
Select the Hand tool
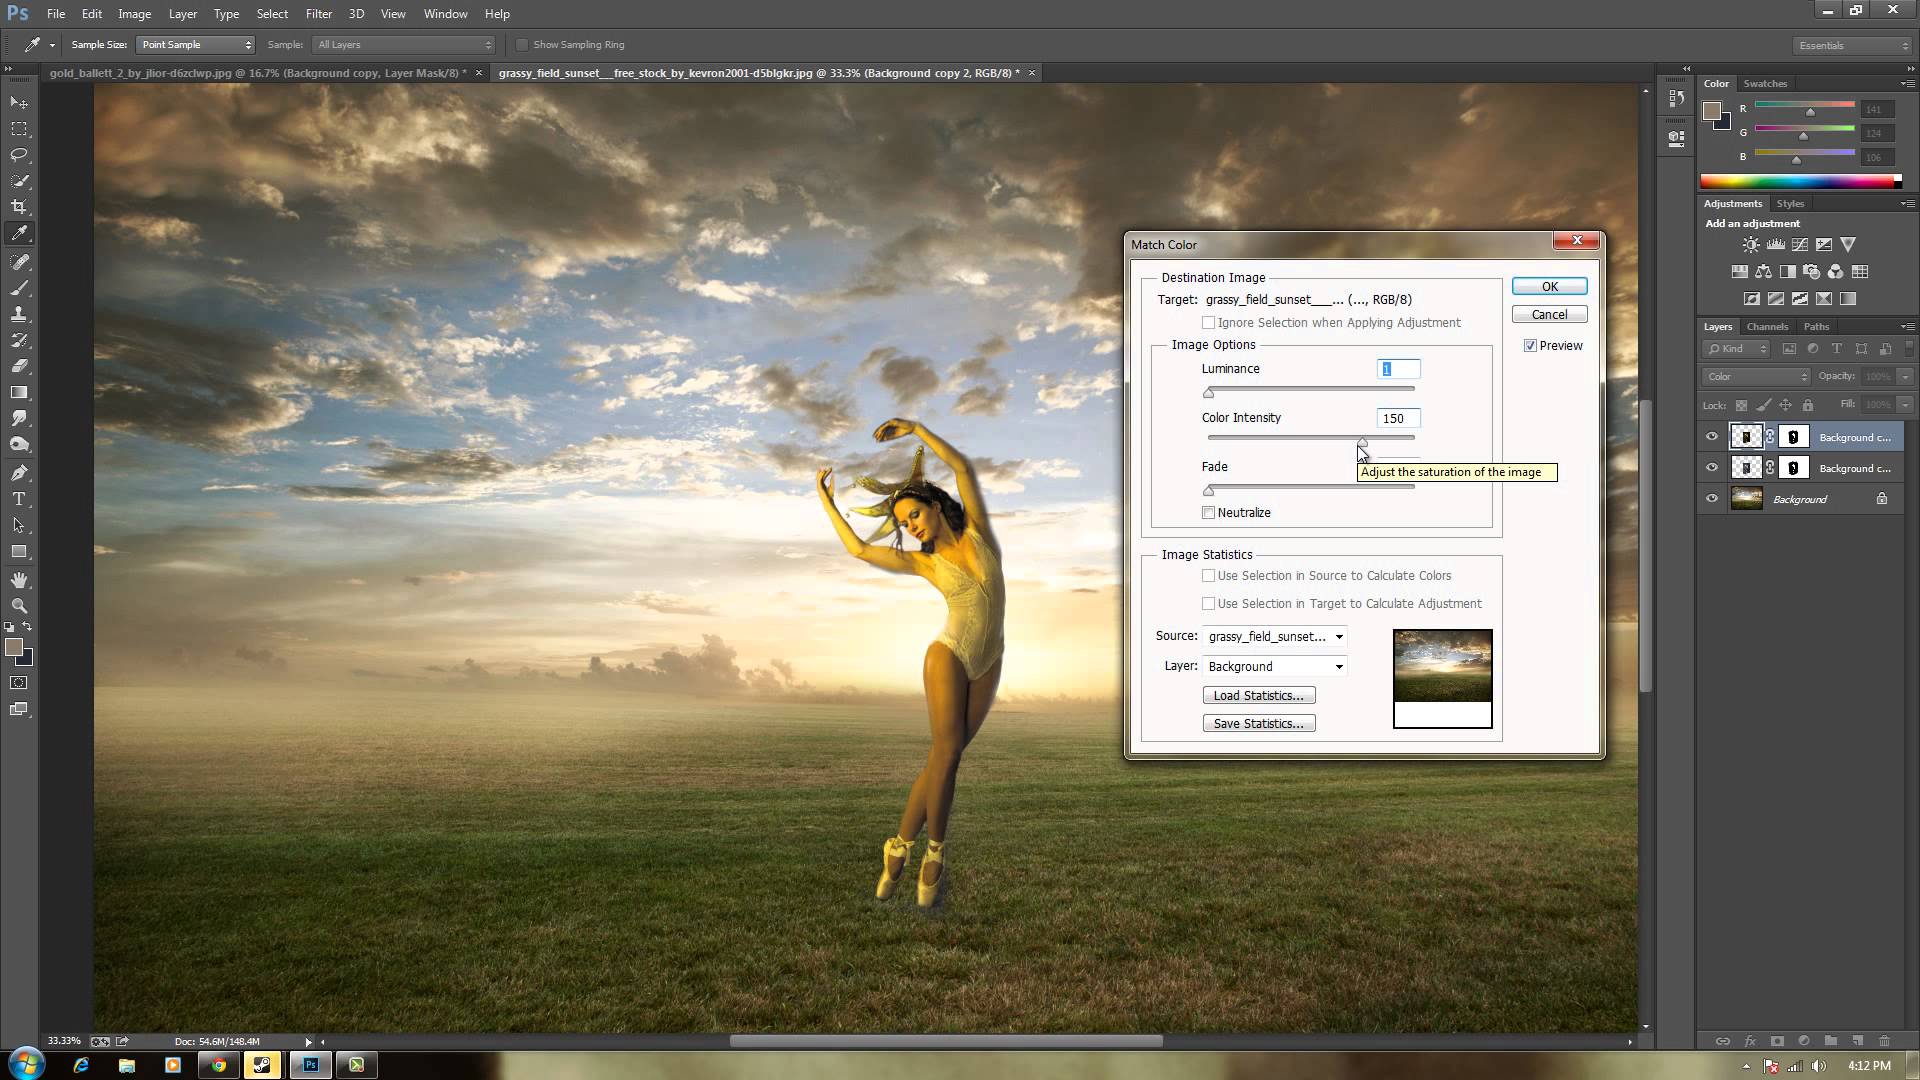tap(19, 580)
